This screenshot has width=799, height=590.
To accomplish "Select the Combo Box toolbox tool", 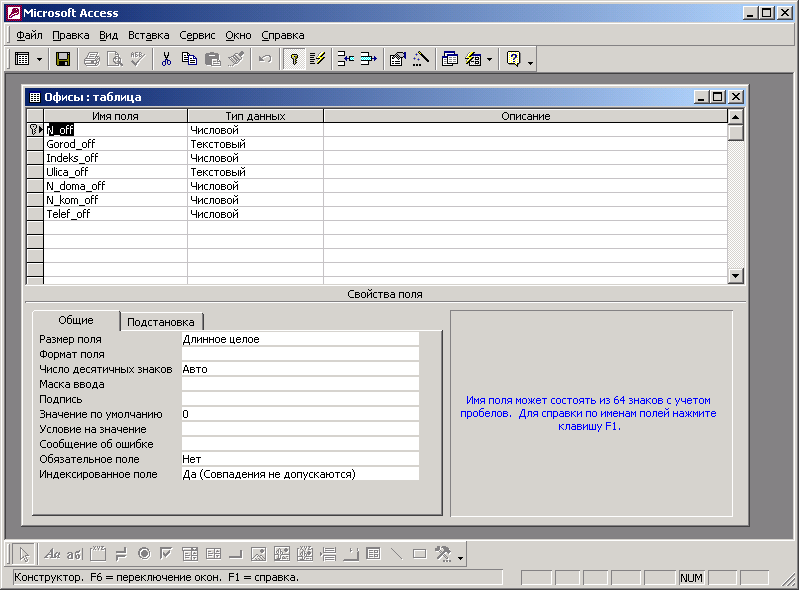I will pos(190,554).
